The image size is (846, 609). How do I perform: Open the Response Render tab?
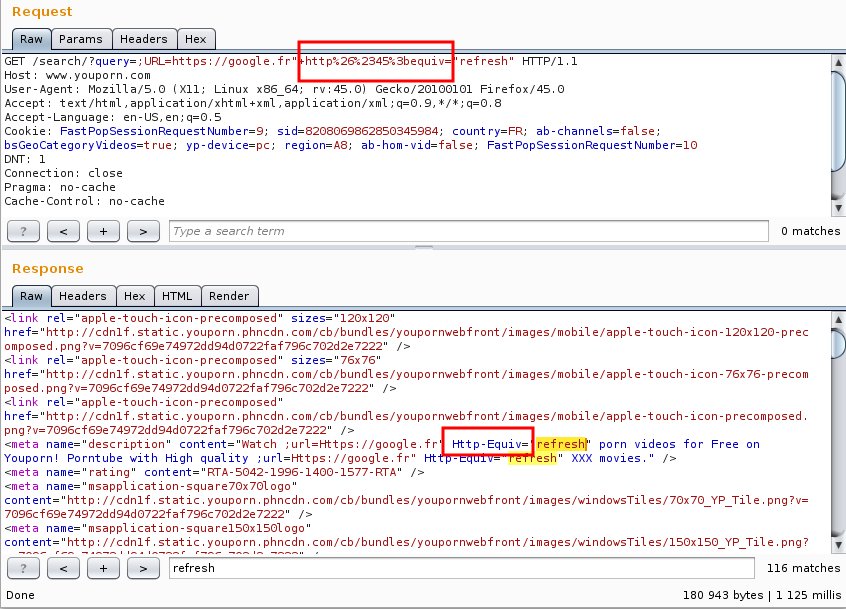[x=229, y=296]
